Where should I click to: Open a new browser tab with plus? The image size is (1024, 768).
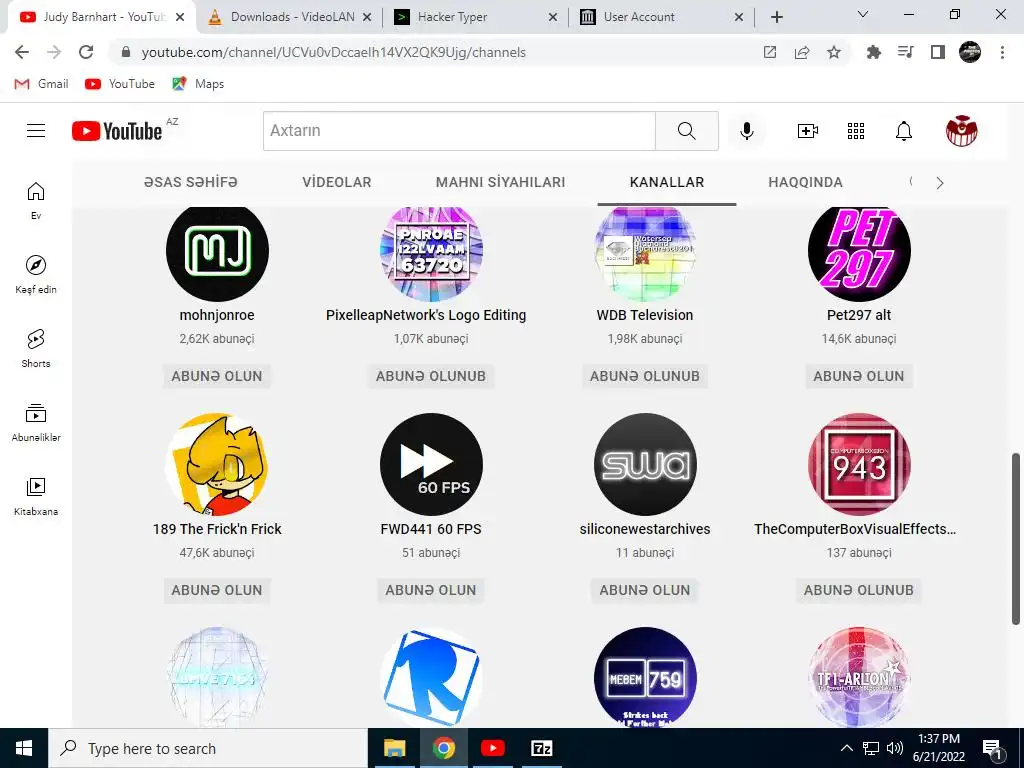coord(776,17)
